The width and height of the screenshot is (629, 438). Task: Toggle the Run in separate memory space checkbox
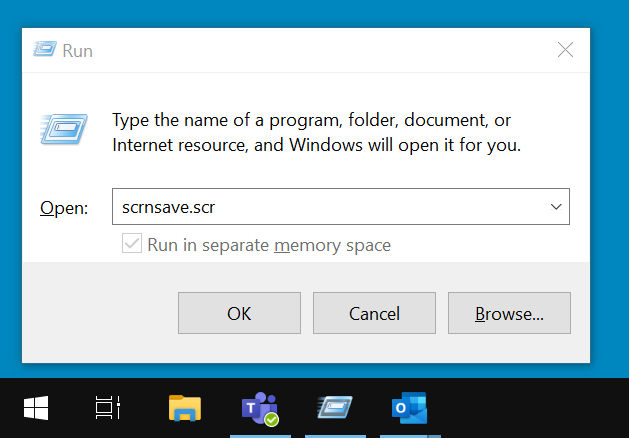[132, 243]
